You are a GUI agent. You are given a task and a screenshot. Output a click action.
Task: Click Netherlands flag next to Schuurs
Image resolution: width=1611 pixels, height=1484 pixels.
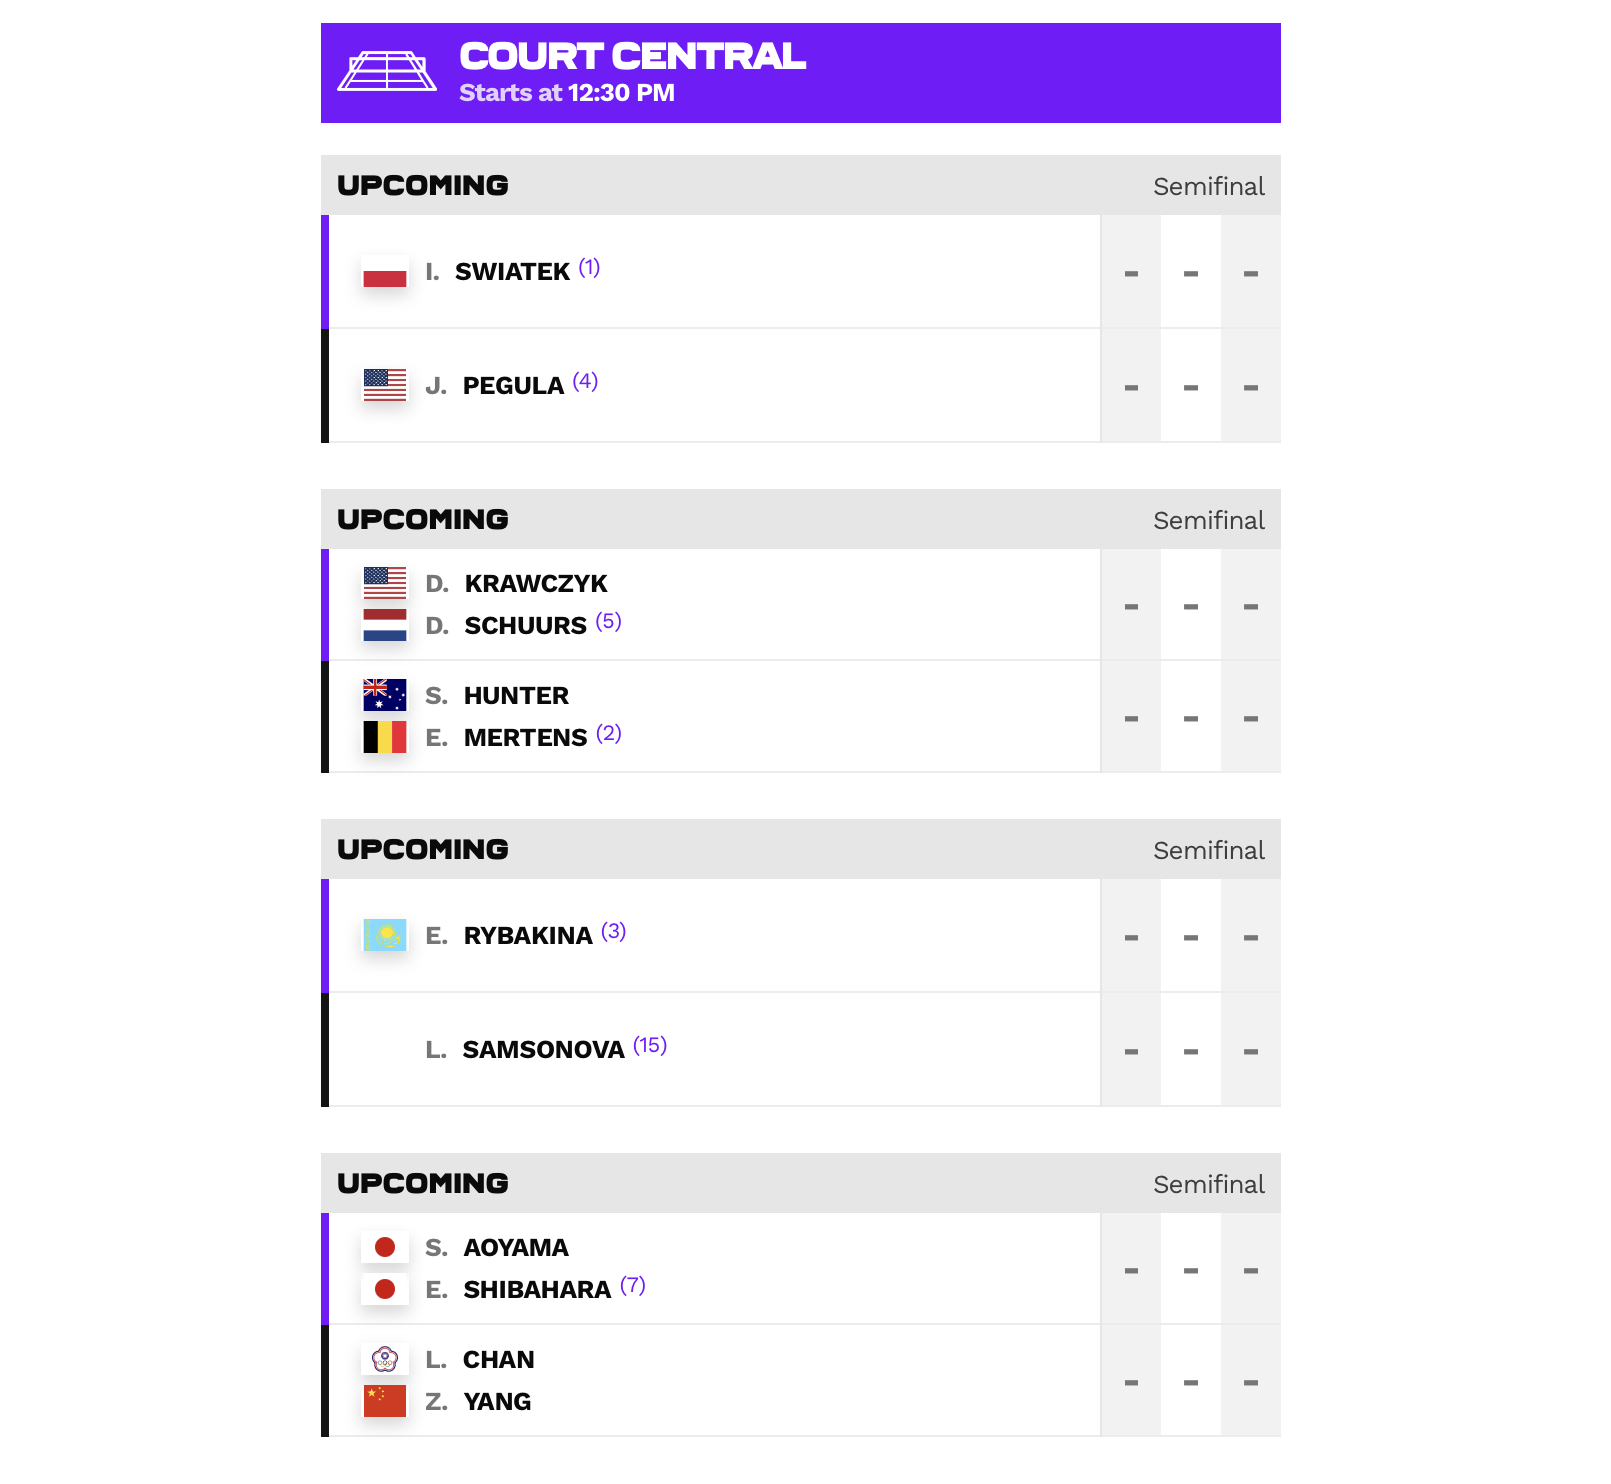point(385,626)
